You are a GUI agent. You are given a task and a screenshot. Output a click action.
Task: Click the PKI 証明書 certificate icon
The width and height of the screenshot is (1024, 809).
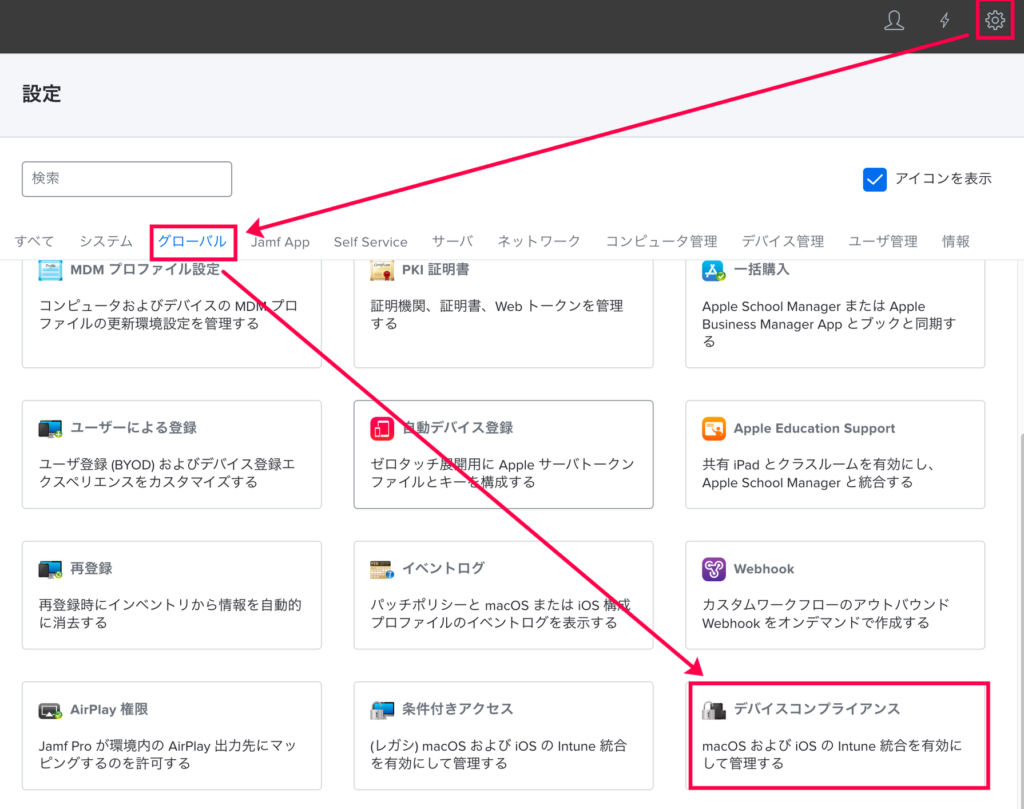pyautogui.click(x=382, y=270)
